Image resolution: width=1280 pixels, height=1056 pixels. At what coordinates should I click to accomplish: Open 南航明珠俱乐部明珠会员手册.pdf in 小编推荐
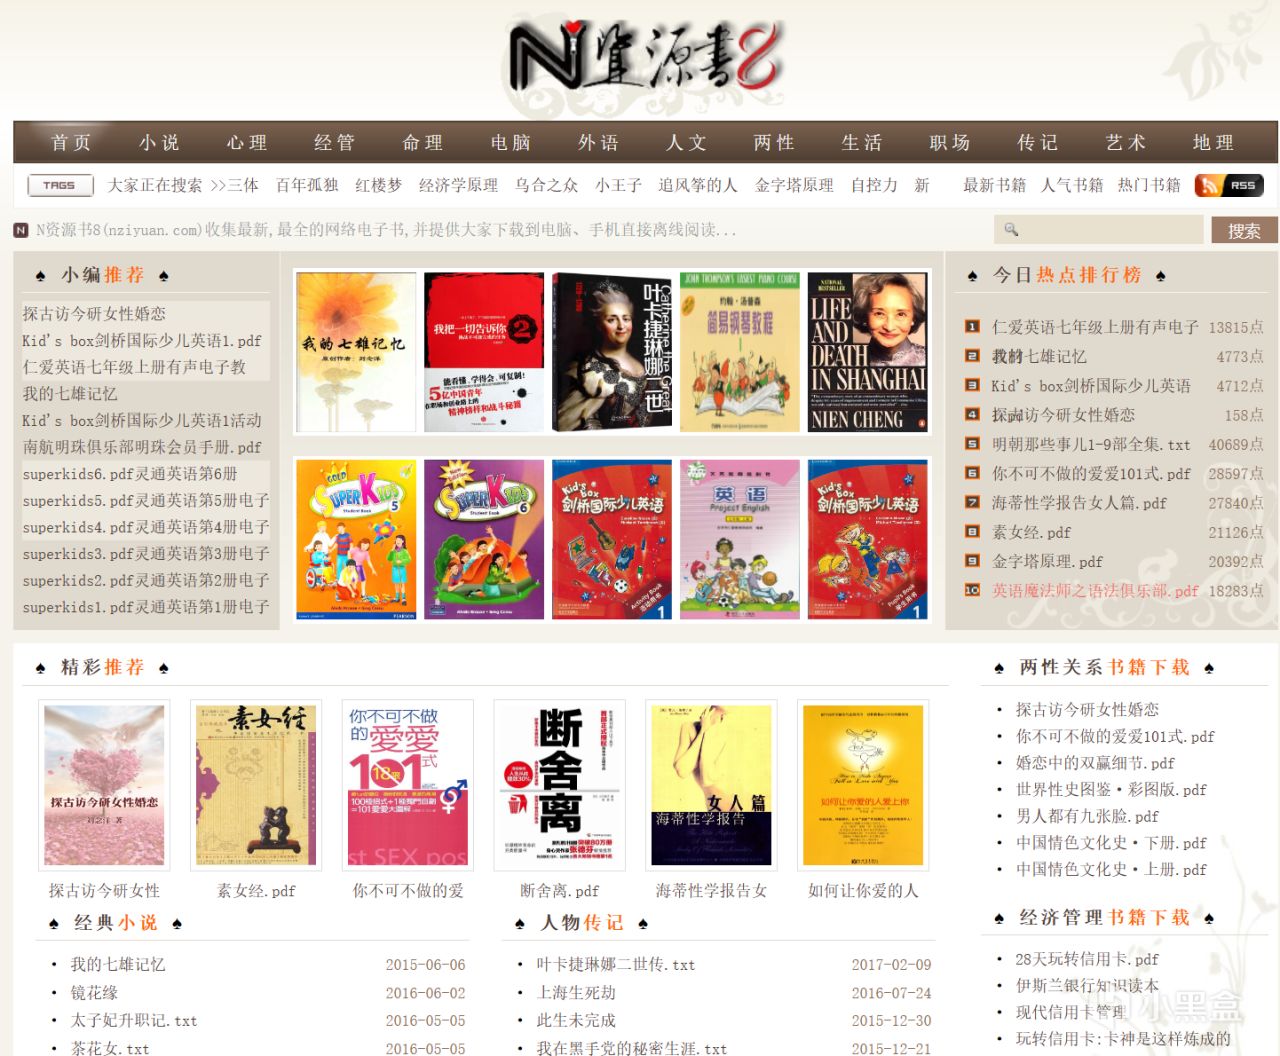(x=142, y=447)
